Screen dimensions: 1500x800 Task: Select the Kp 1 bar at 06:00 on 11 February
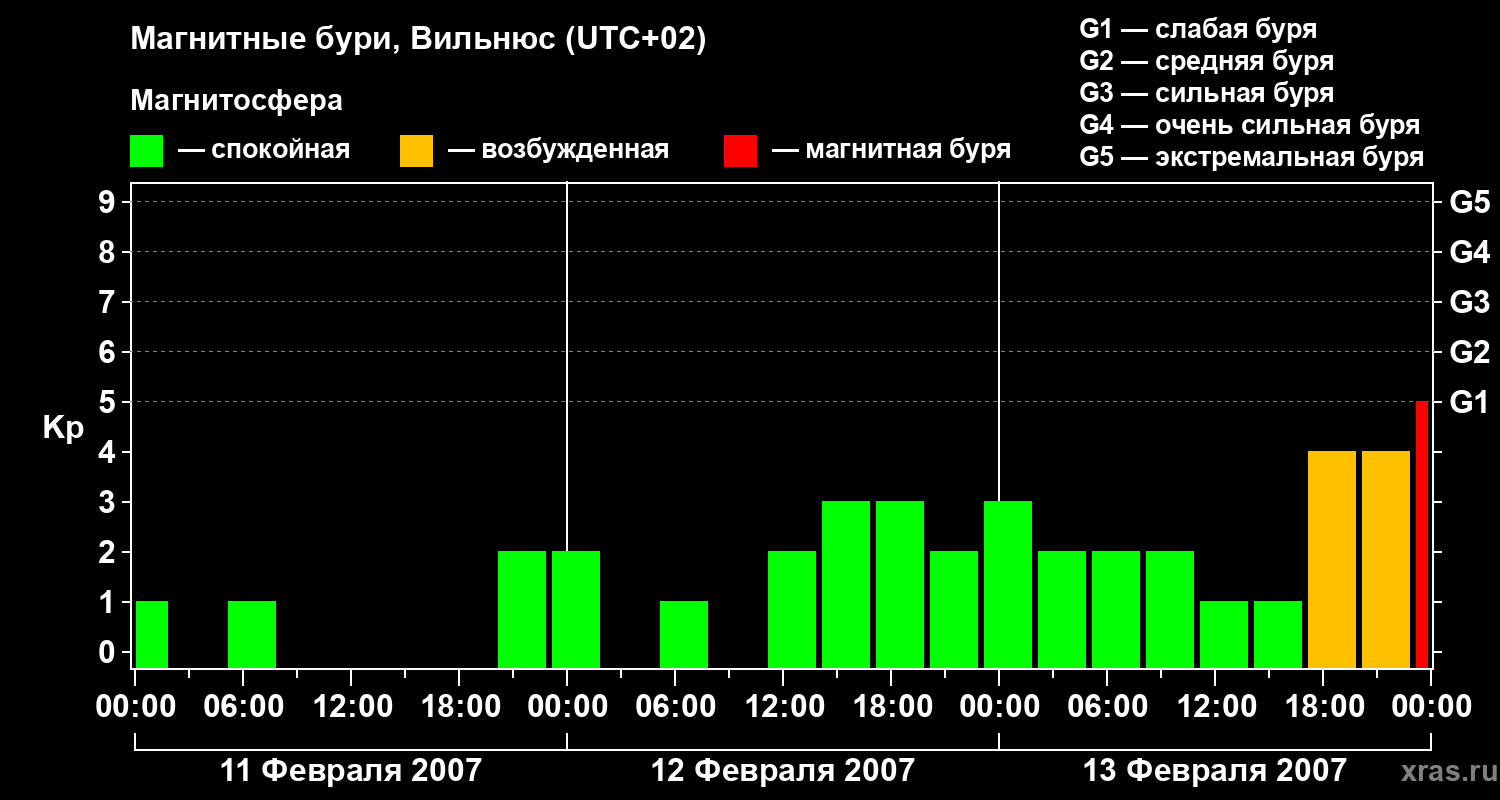pos(252,634)
